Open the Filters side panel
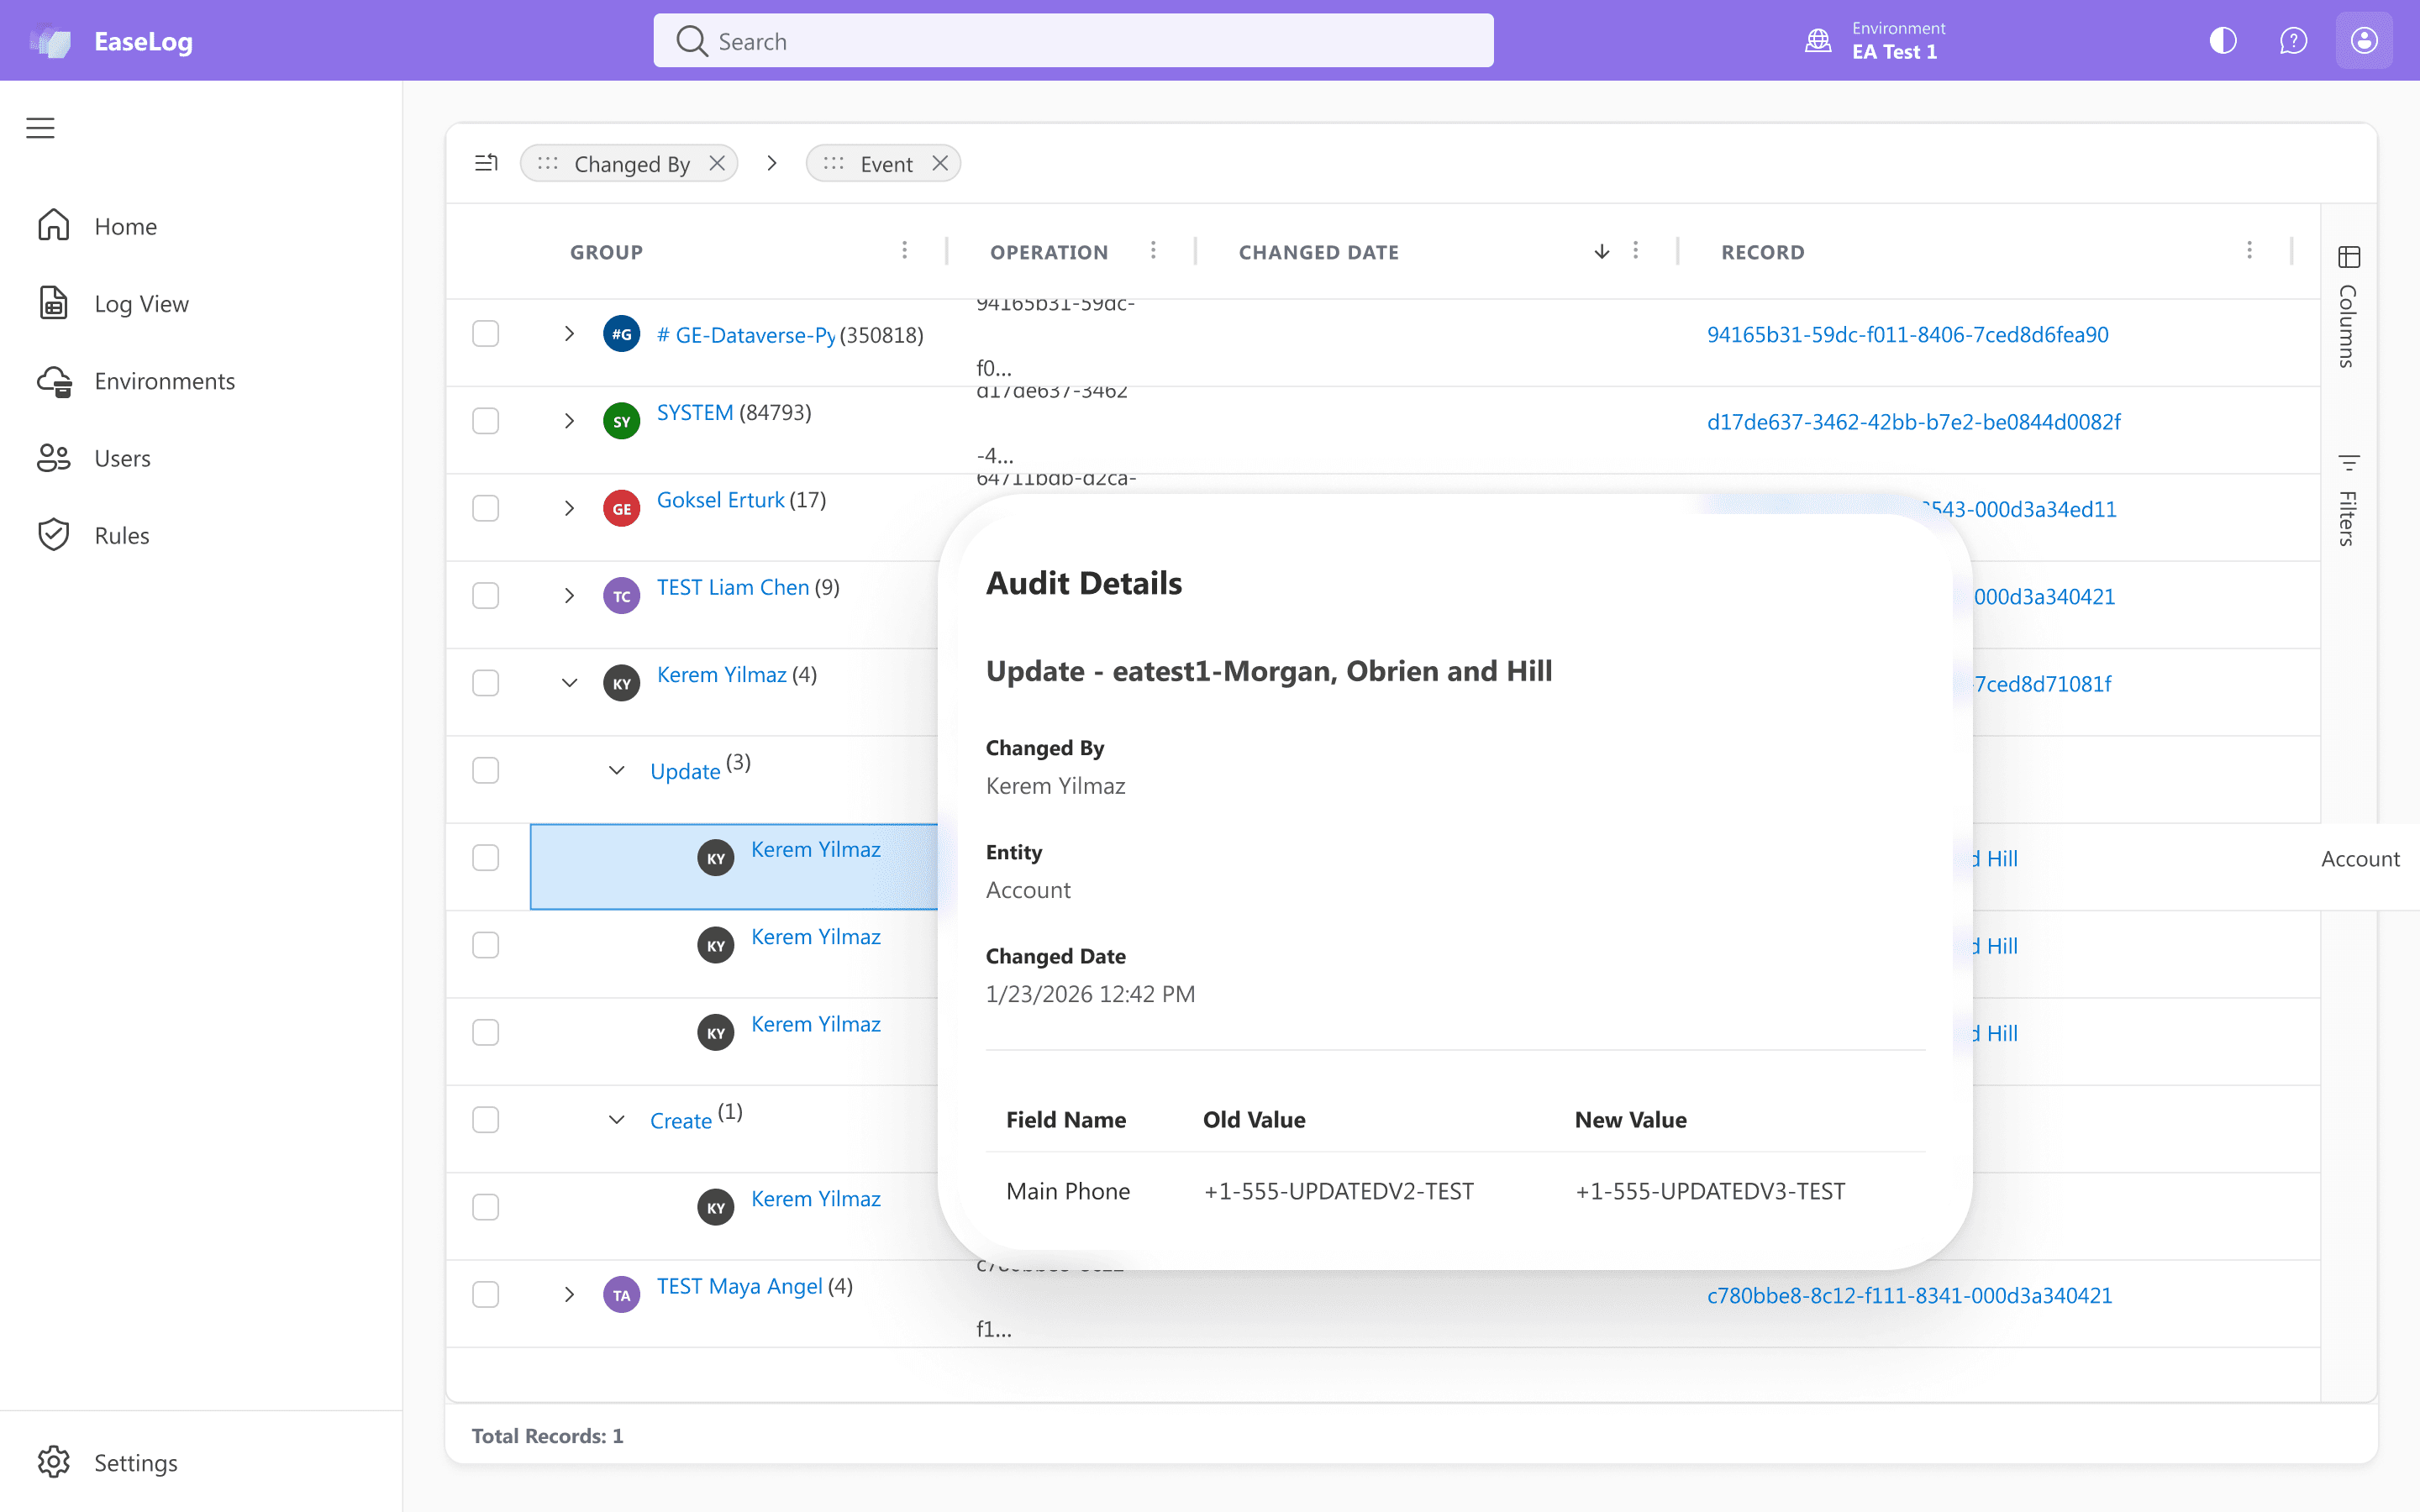Image resolution: width=2420 pixels, height=1512 pixels. (x=2348, y=500)
